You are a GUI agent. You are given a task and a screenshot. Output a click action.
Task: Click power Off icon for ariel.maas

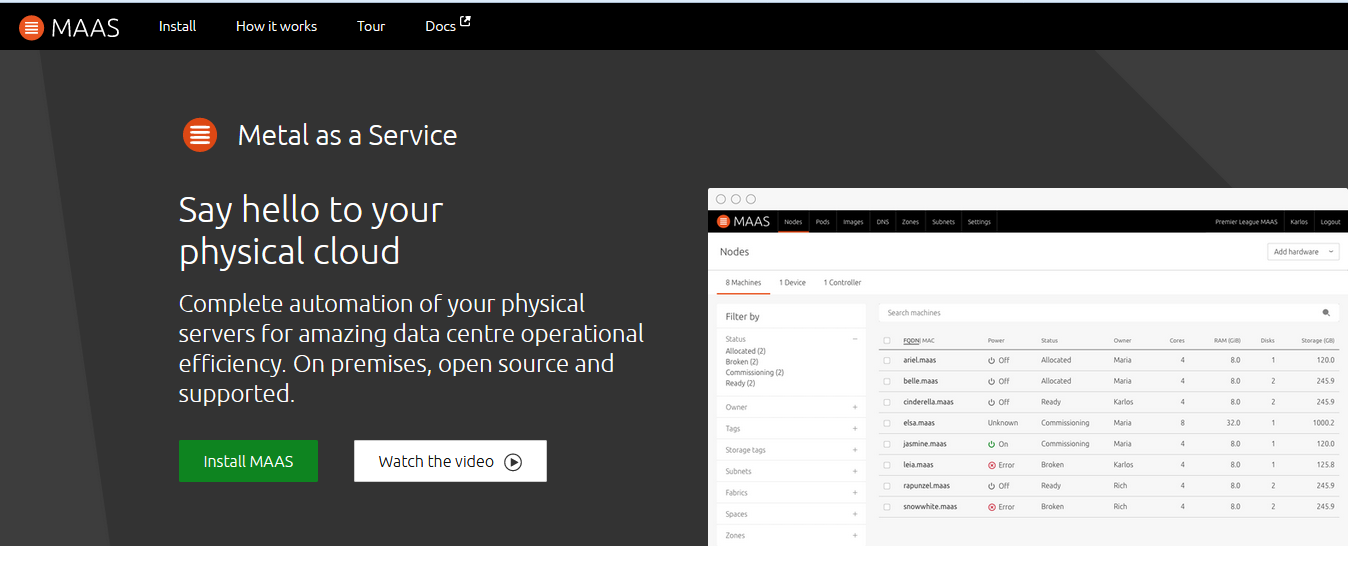pos(991,360)
